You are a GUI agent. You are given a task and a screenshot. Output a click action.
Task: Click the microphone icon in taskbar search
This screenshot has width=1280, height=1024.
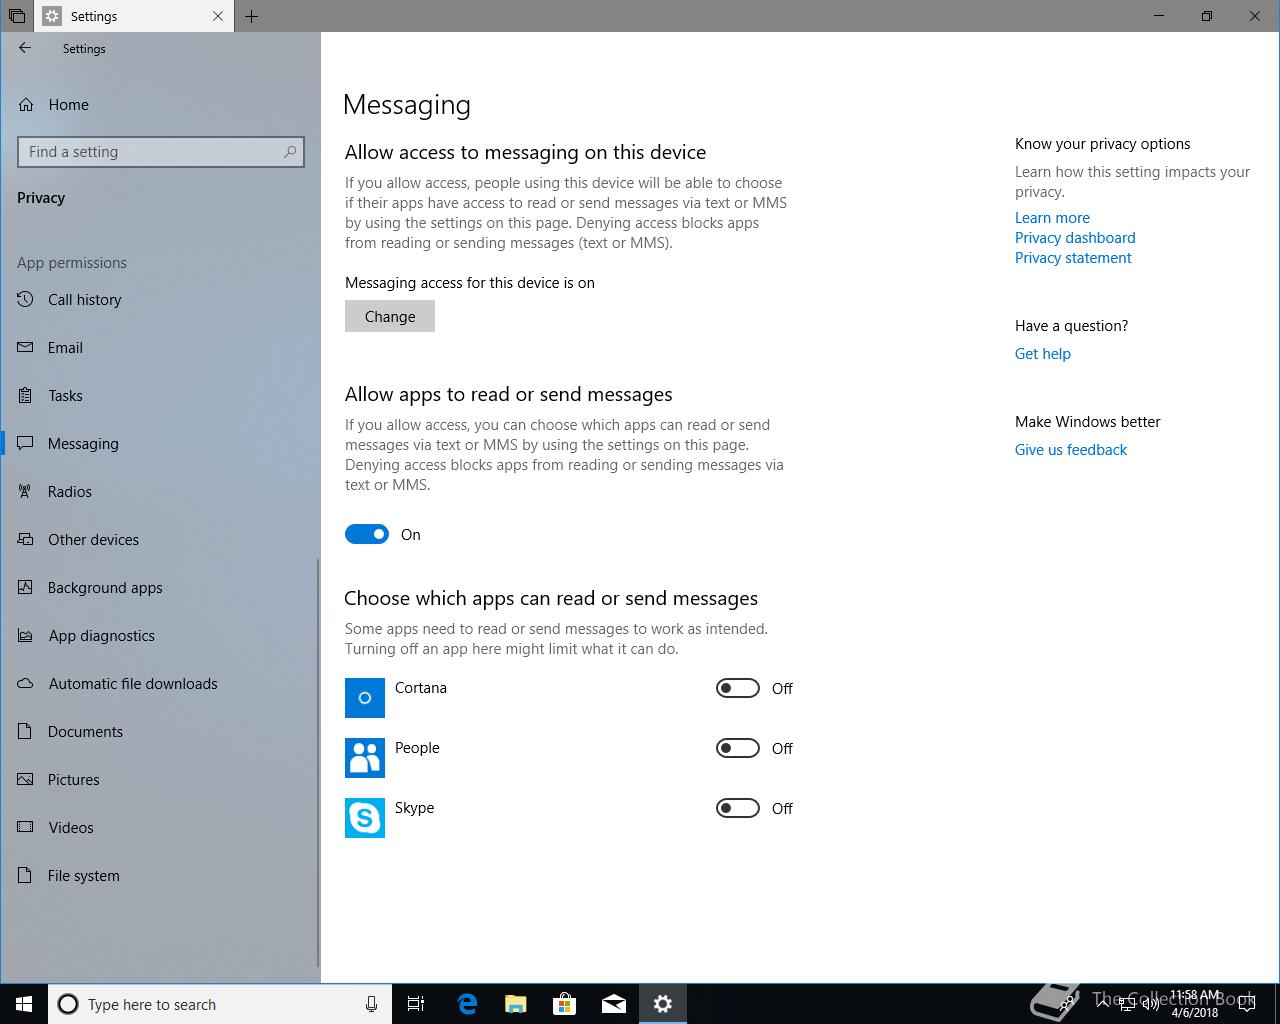click(x=372, y=1004)
